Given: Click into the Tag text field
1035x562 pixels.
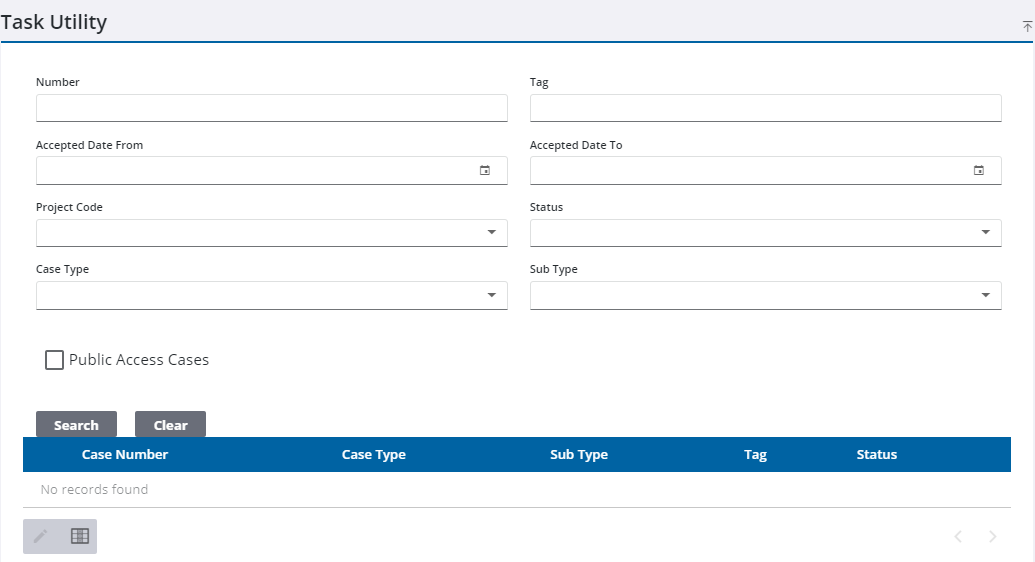Looking at the screenshot, I should click(x=765, y=108).
